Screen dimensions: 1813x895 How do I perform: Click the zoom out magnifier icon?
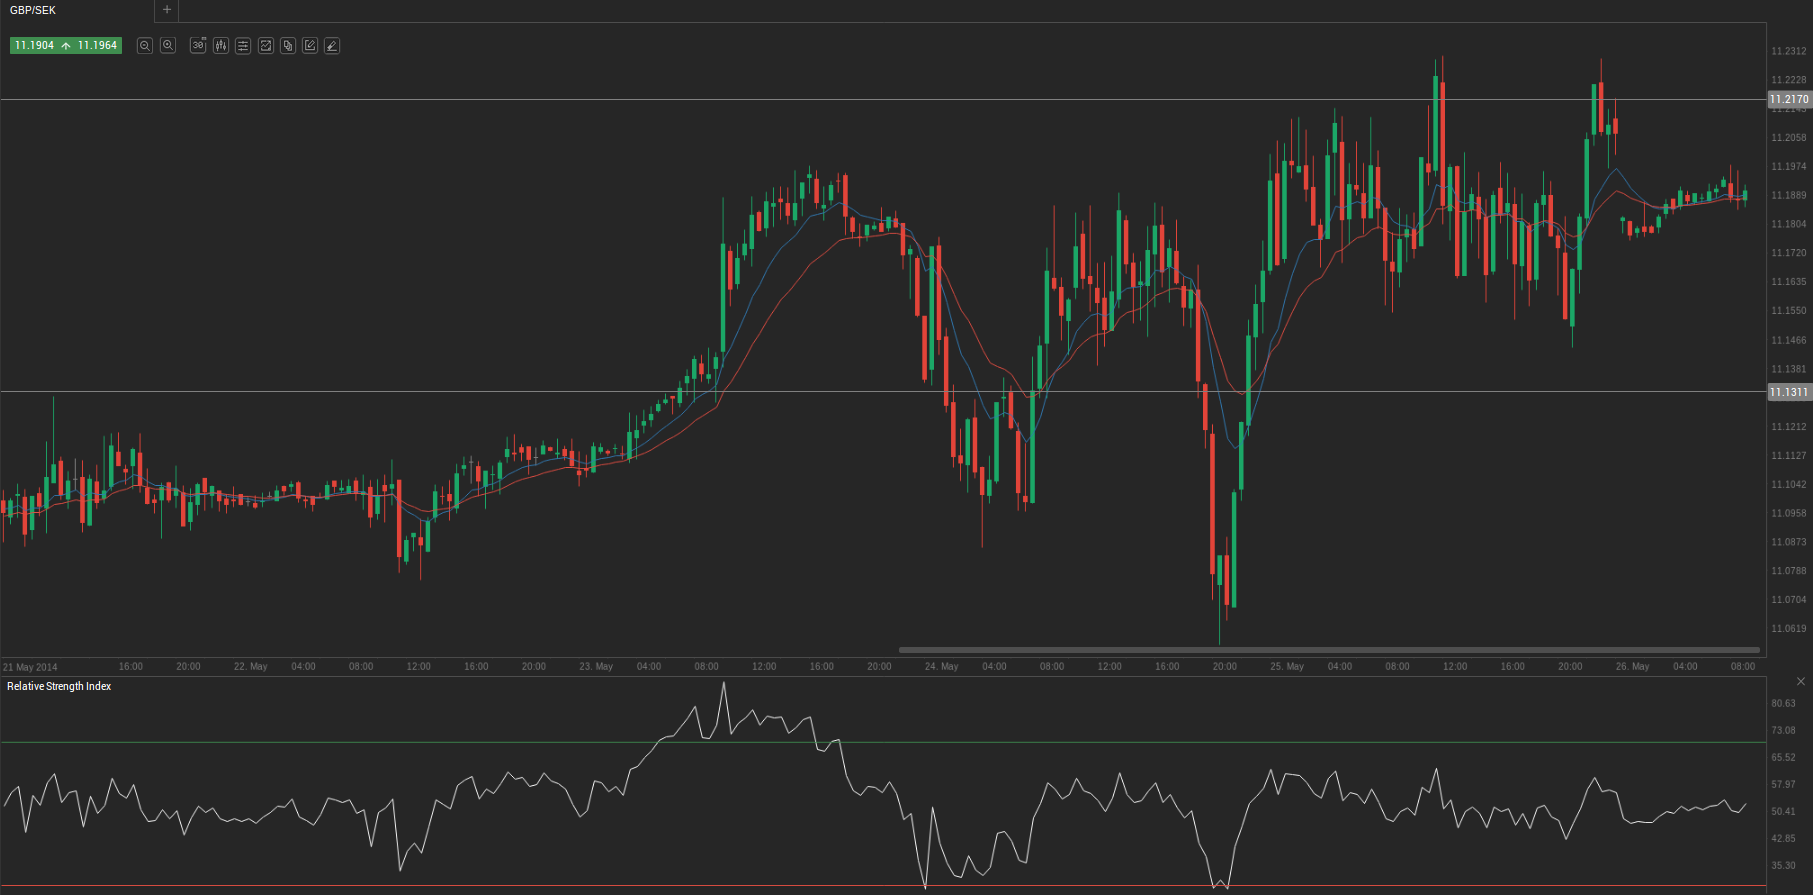tap(145, 46)
